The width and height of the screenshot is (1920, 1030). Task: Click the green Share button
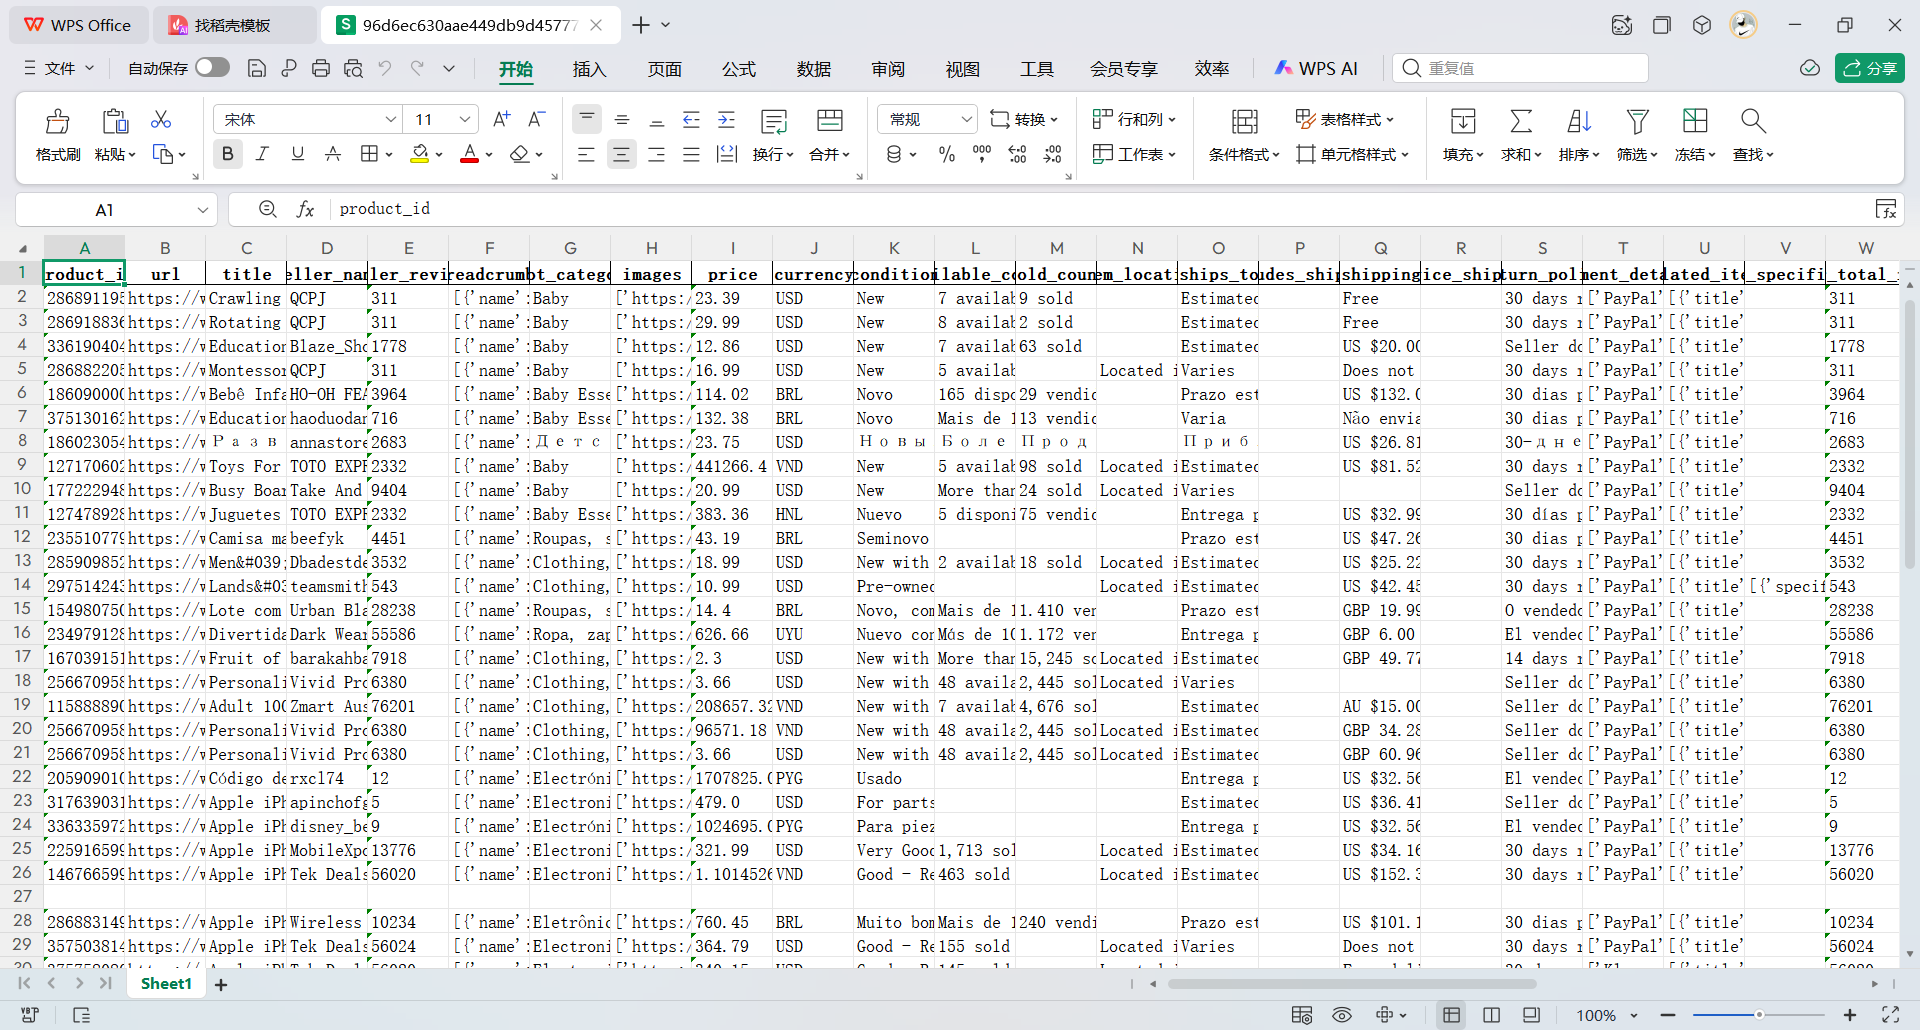tap(1869, 68)
